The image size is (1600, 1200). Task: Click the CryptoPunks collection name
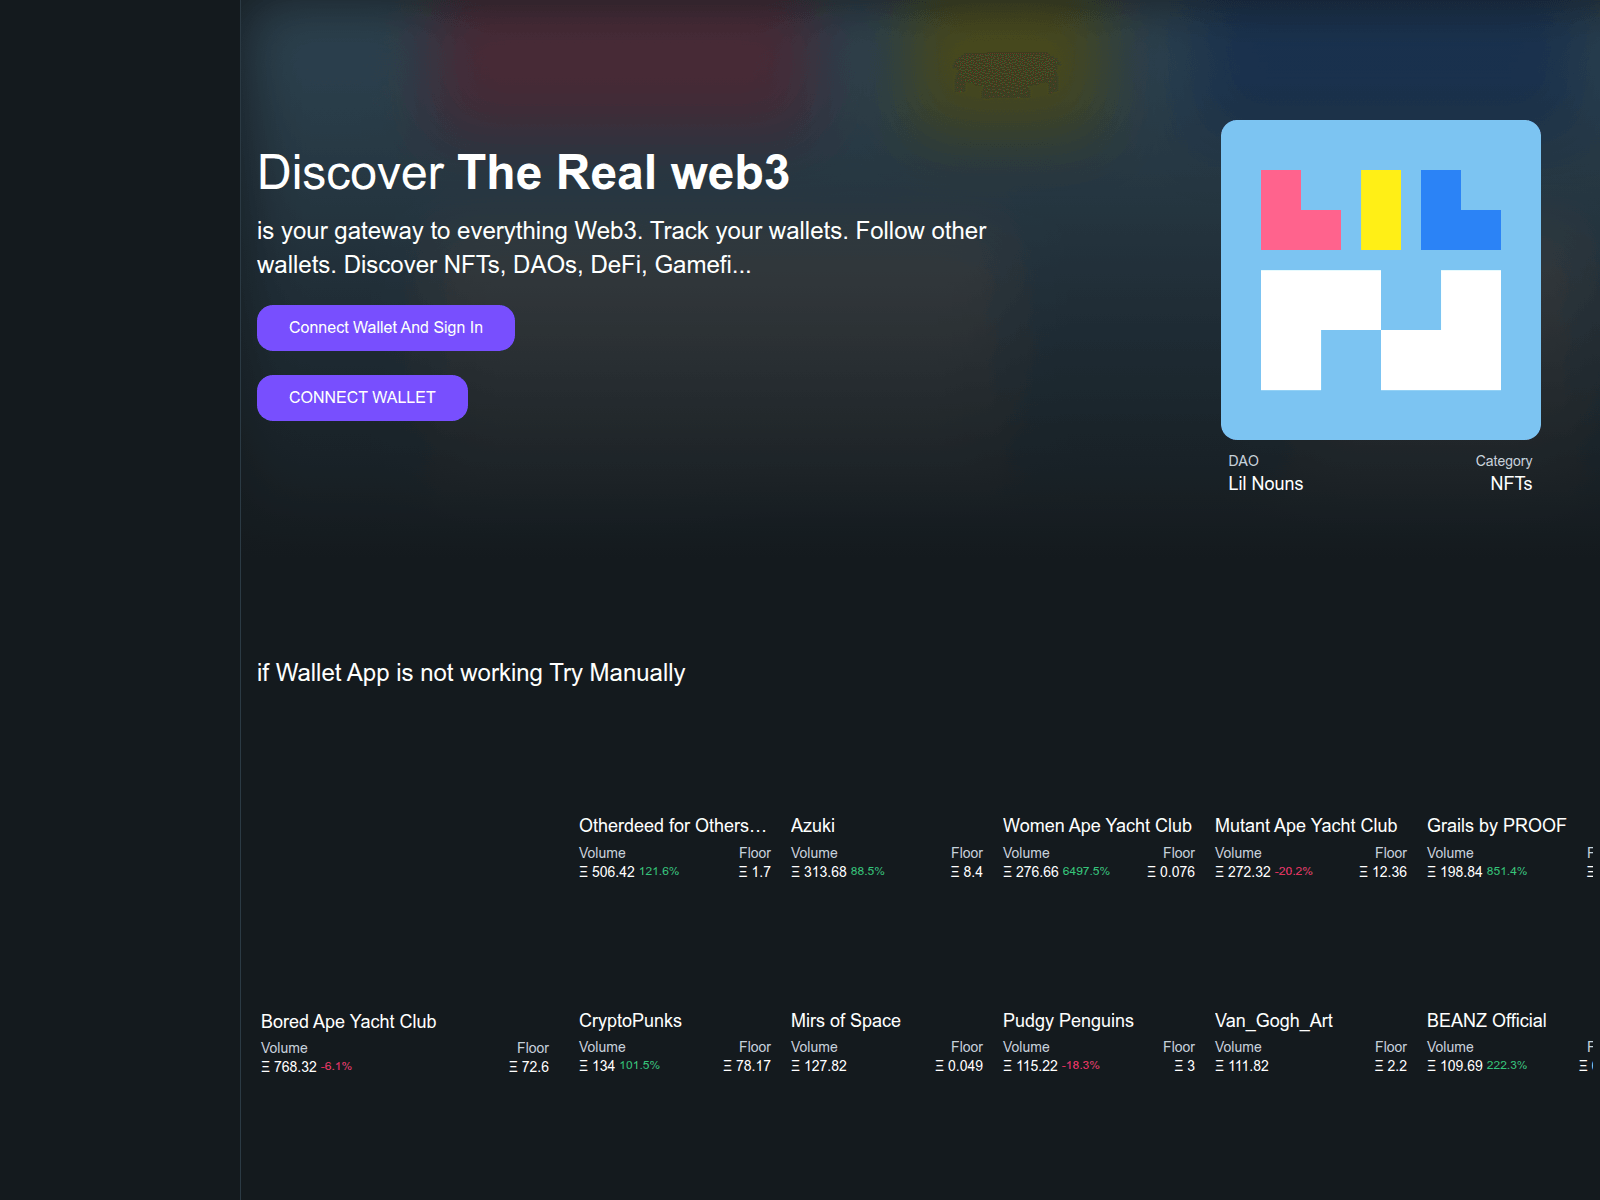(x=631, y=1021)
